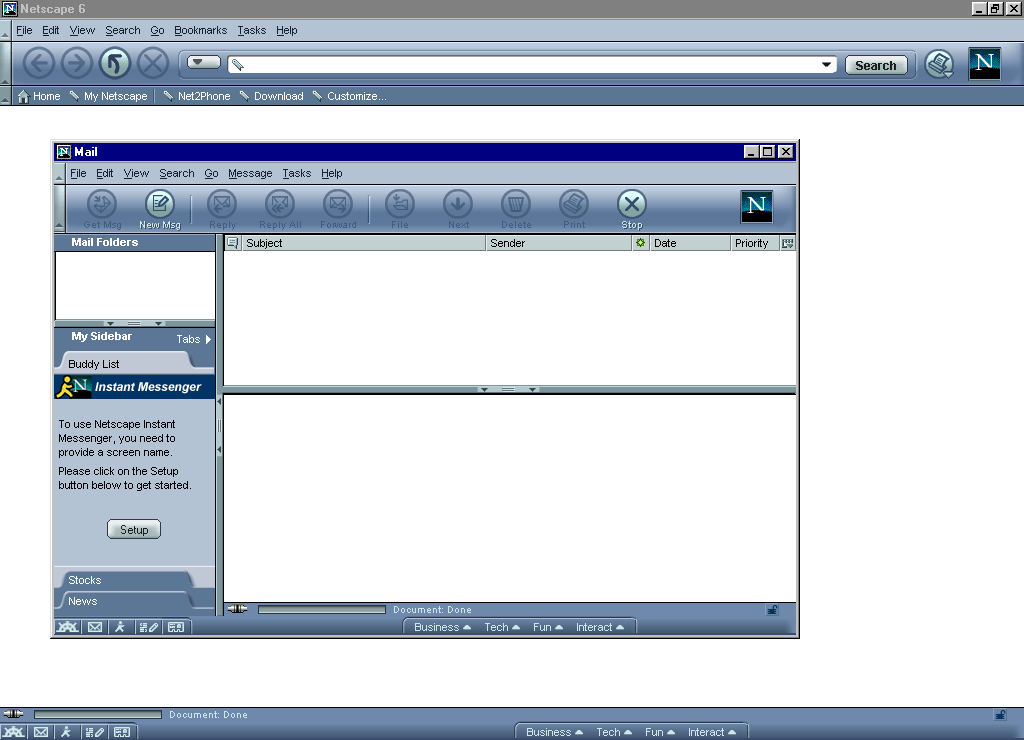Click Net2Phone link in personal toolbar

point(197,96)
